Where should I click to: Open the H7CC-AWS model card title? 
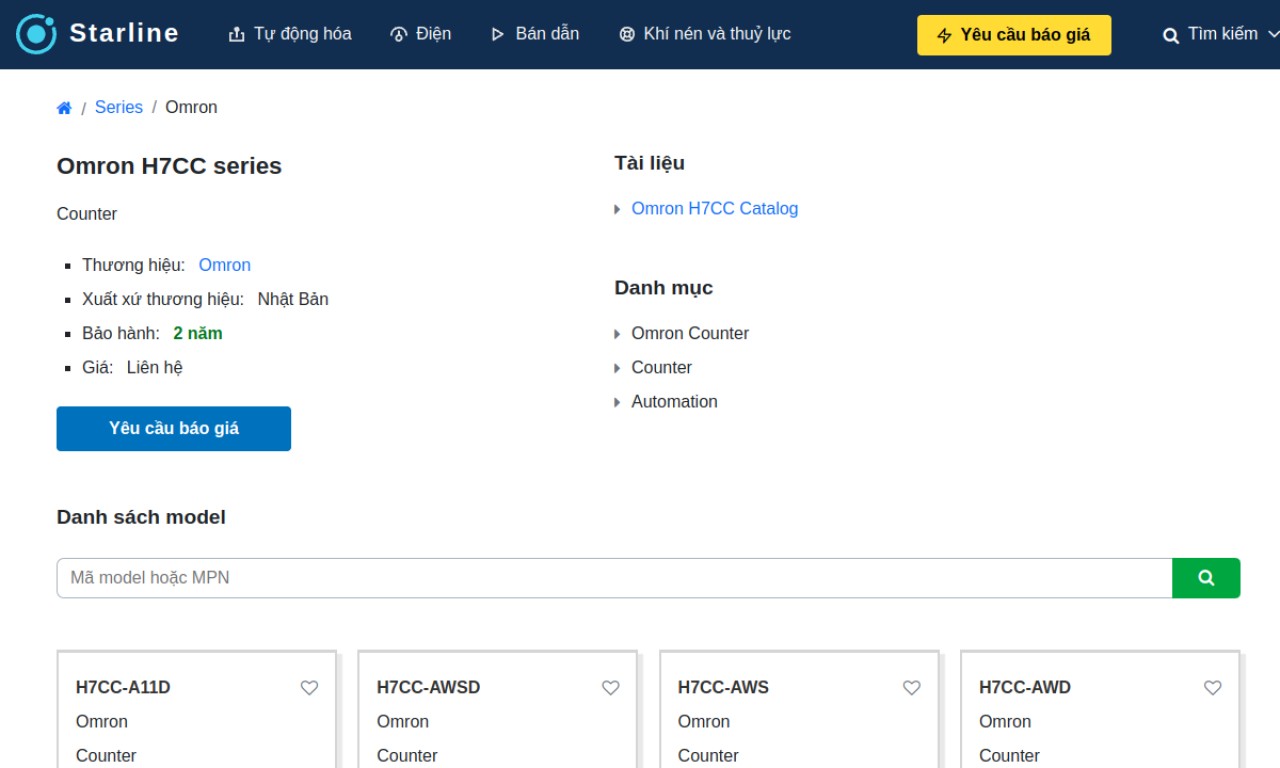pyautogui.click(x=724, y=687)
